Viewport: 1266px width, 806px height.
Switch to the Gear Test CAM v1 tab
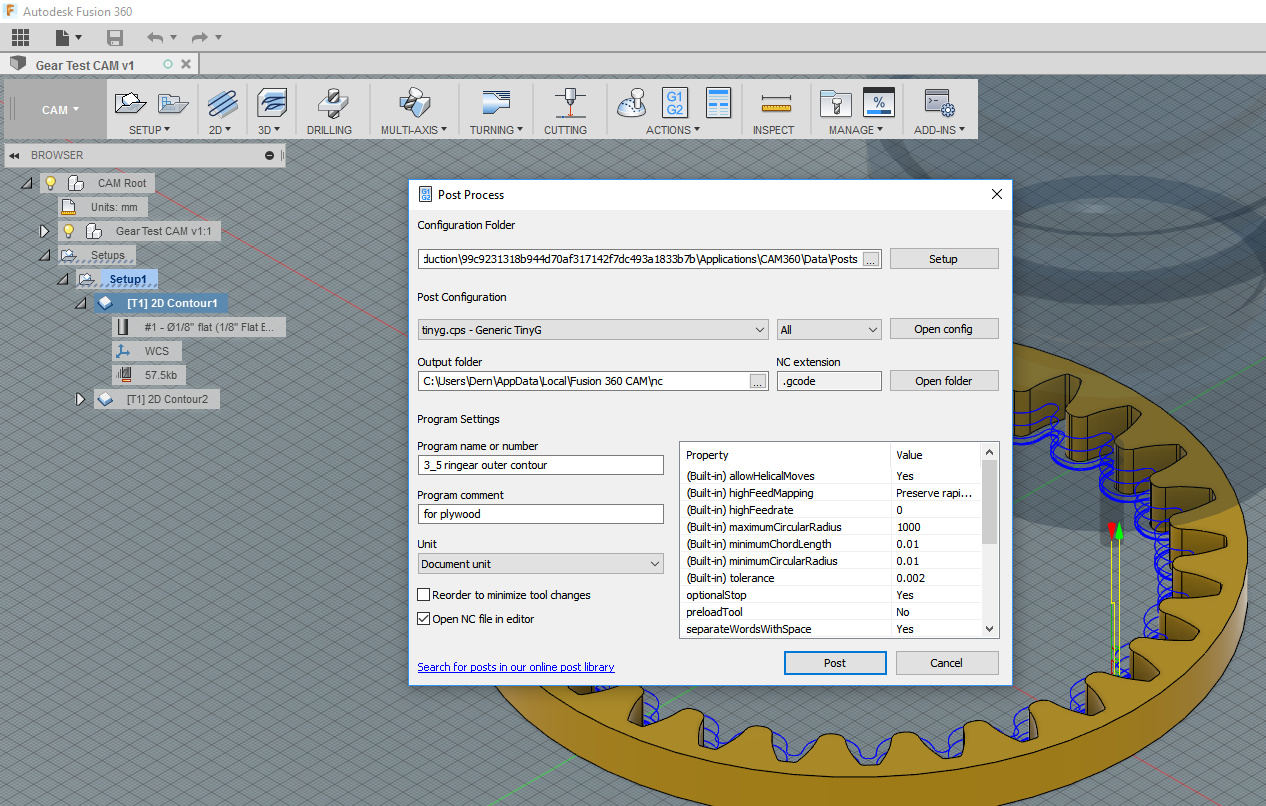point(85,65)
